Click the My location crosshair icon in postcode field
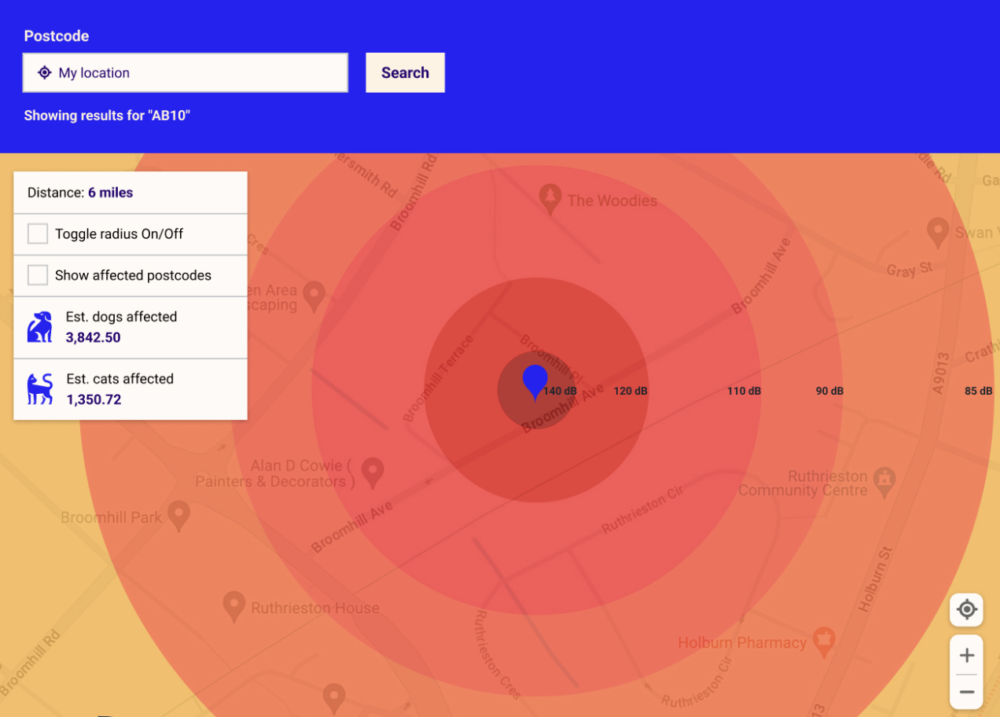This screenshot has width=1000, height=717. point(44,73)
